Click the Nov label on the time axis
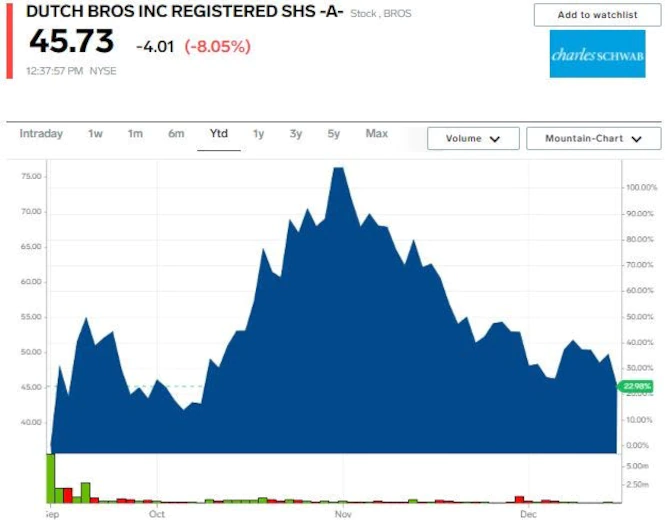 tap(343, 514)
